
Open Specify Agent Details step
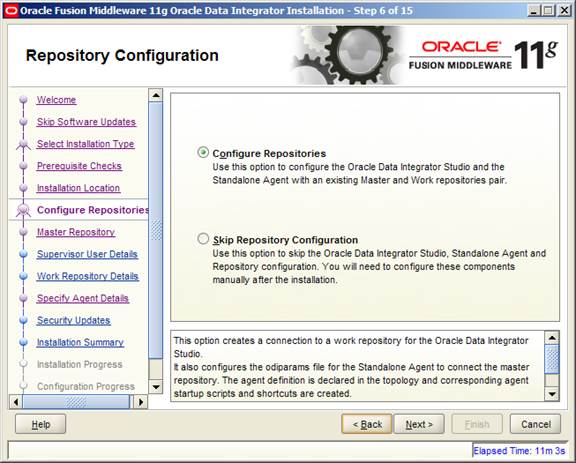click(83, 298)
